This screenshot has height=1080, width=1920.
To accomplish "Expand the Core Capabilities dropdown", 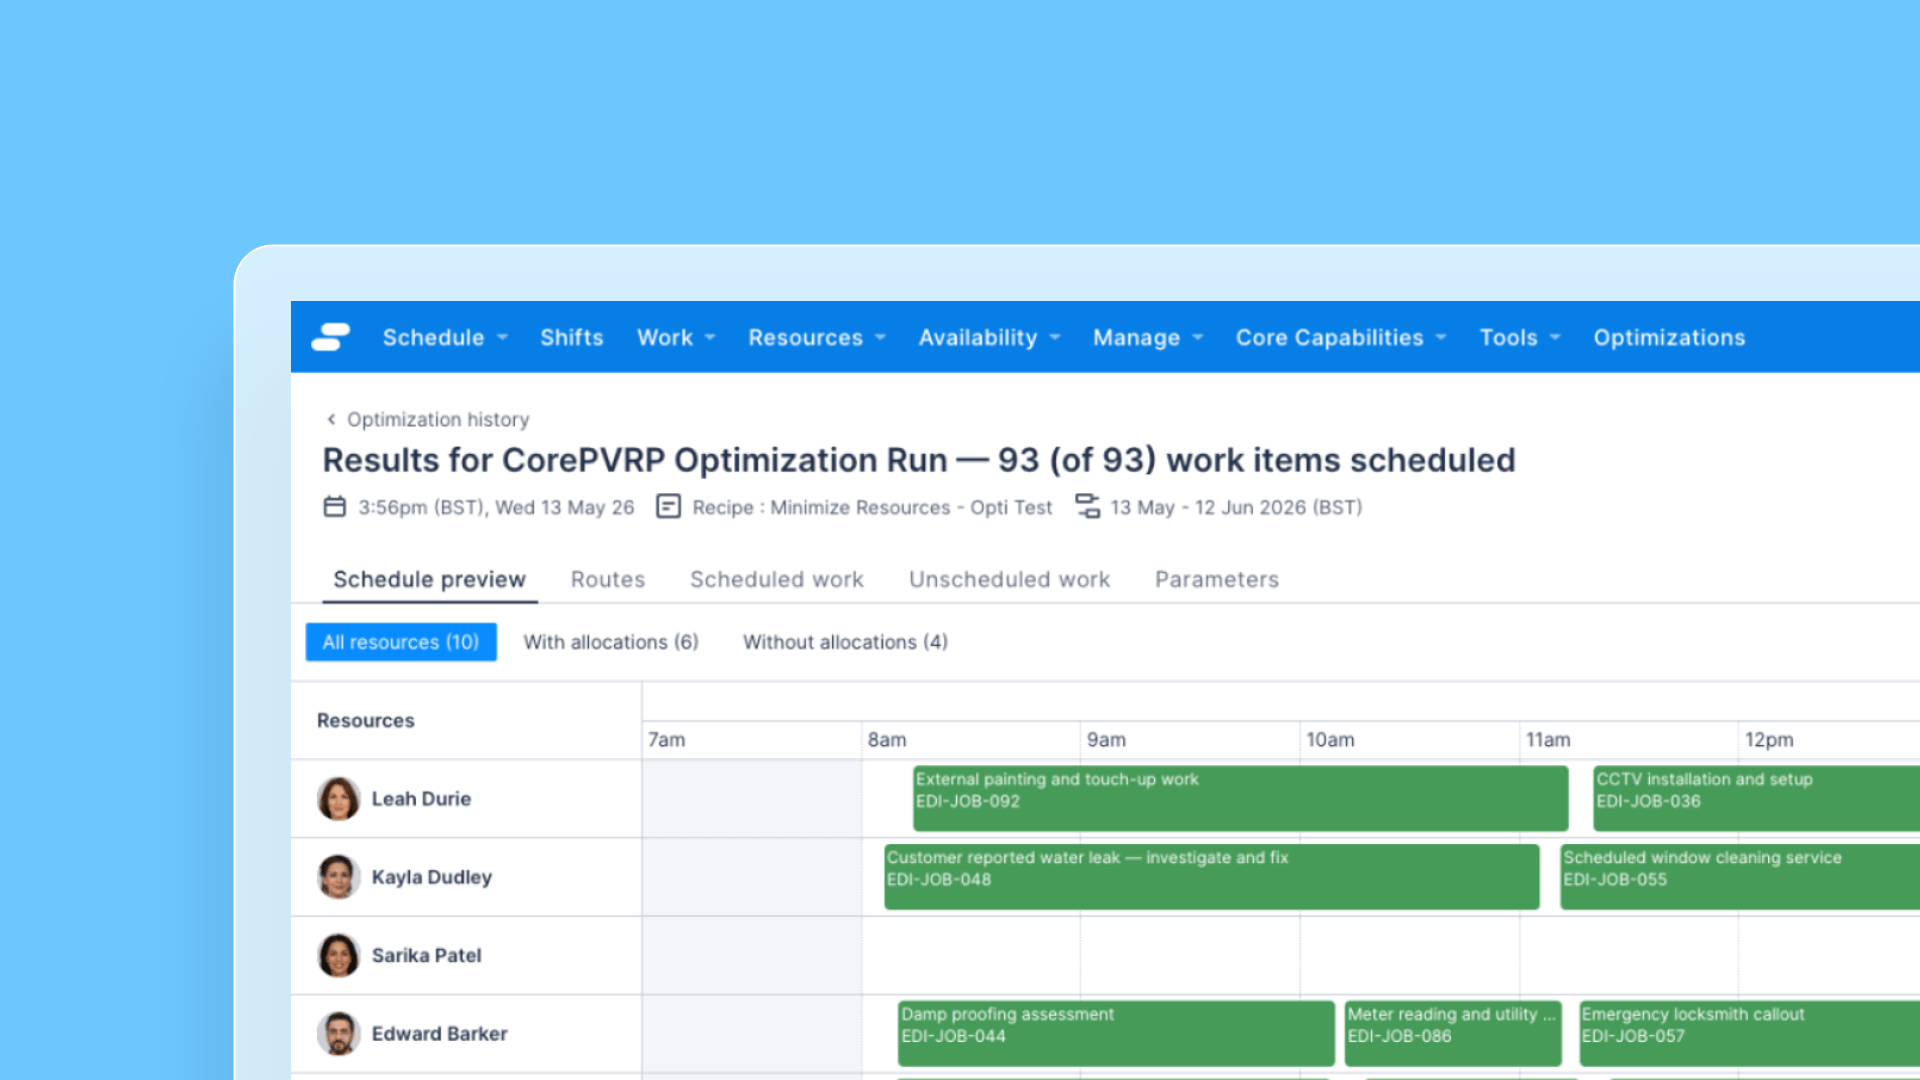I will click(1341, 338).
